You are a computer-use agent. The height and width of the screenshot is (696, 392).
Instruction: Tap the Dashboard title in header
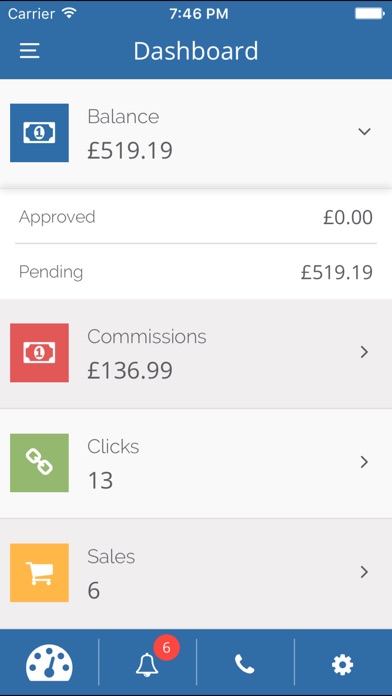(x=196, y=51)
